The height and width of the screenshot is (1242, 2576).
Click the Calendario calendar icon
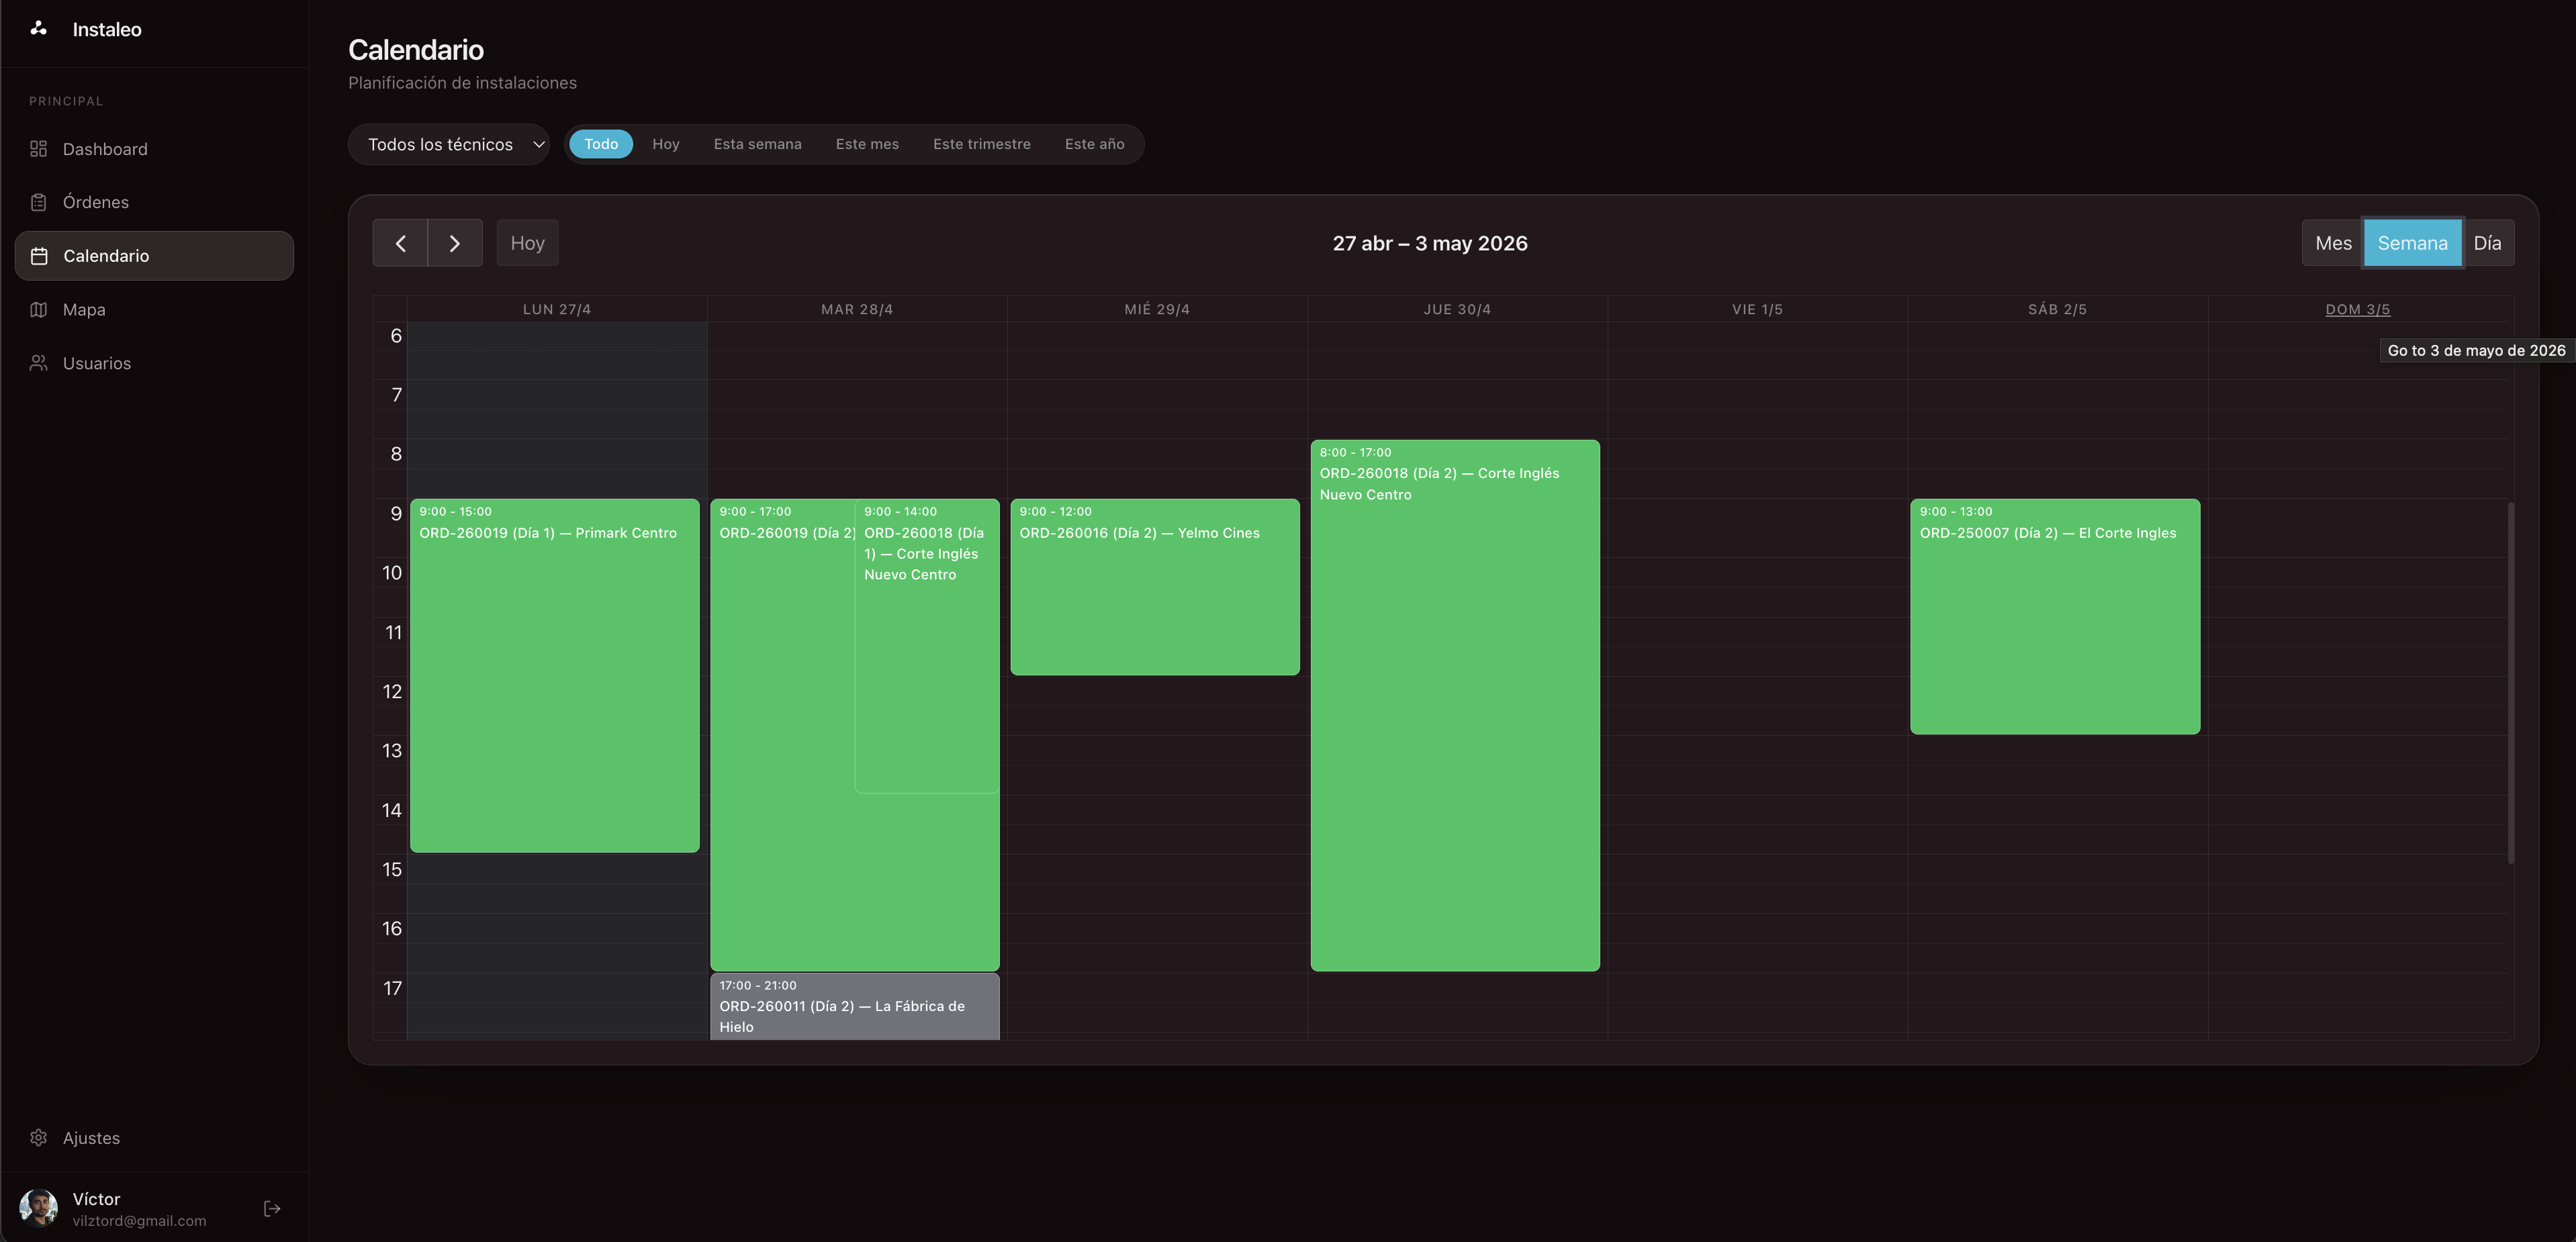pos(39,256)
